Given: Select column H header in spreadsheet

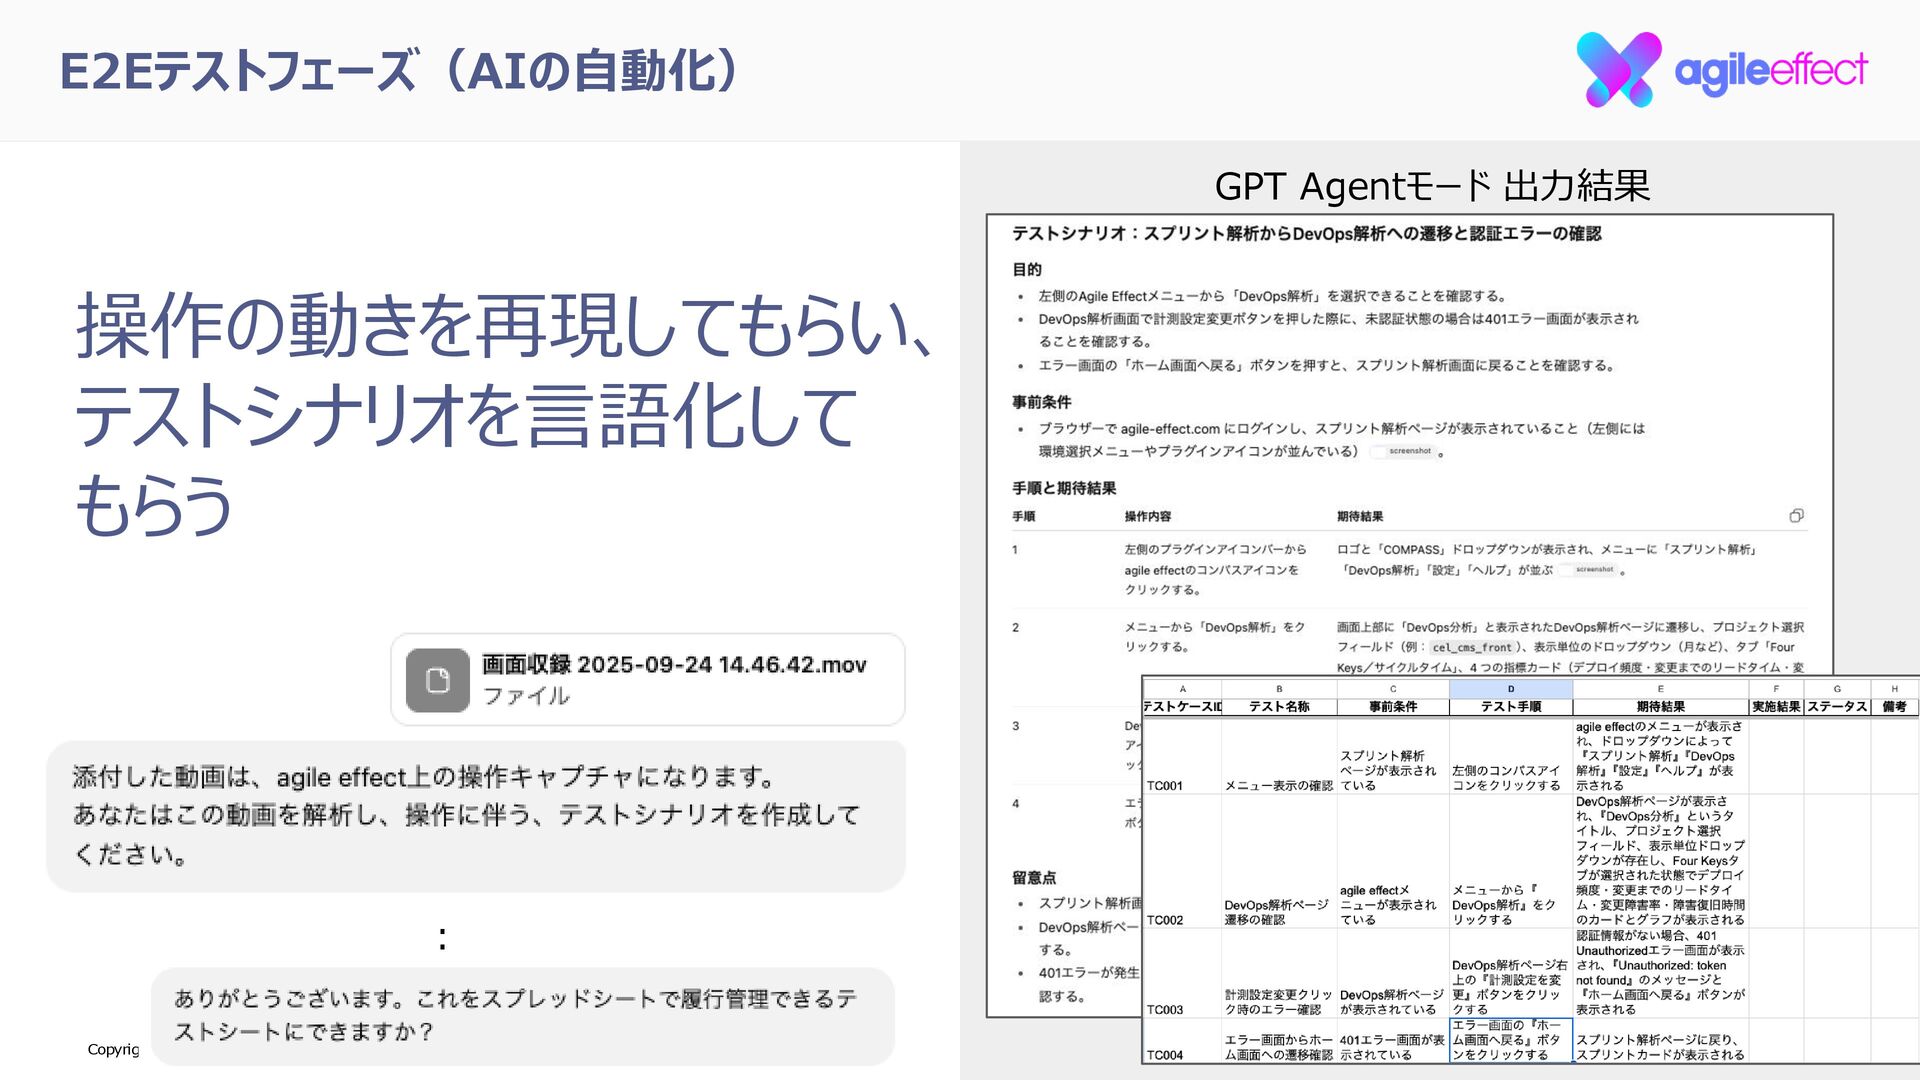Looking at the screenshot, I should coord(1894,689).
